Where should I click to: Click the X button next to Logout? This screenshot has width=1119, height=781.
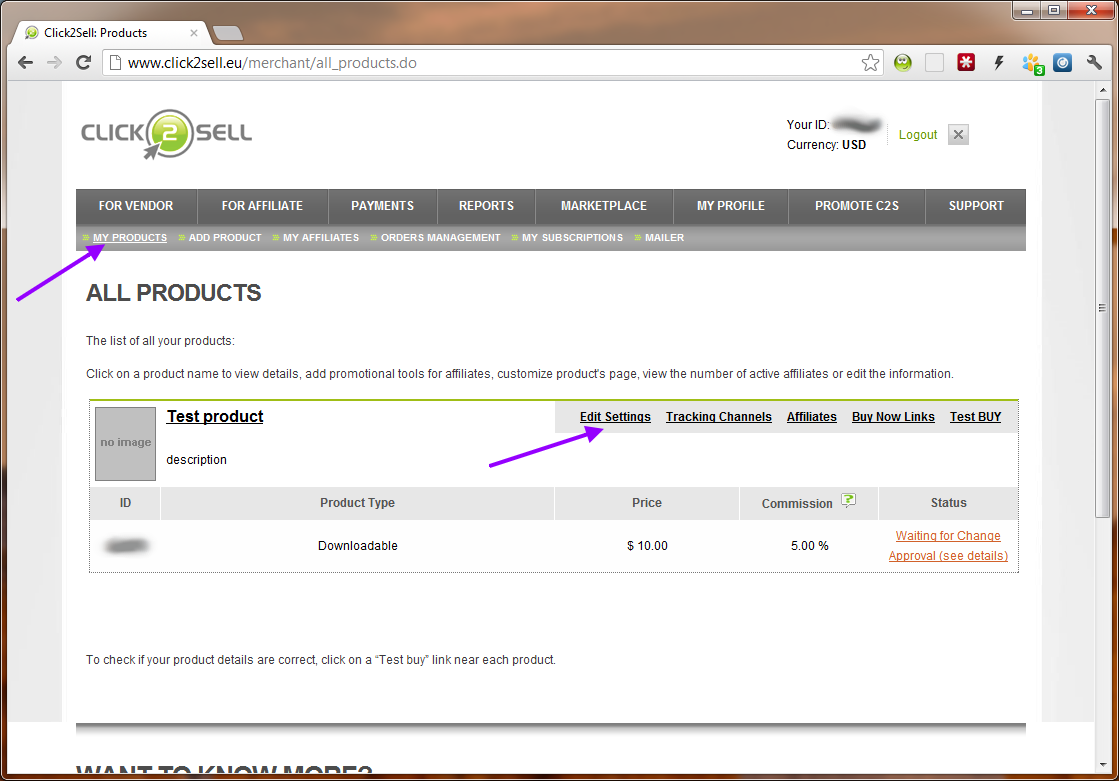(958, 134)
